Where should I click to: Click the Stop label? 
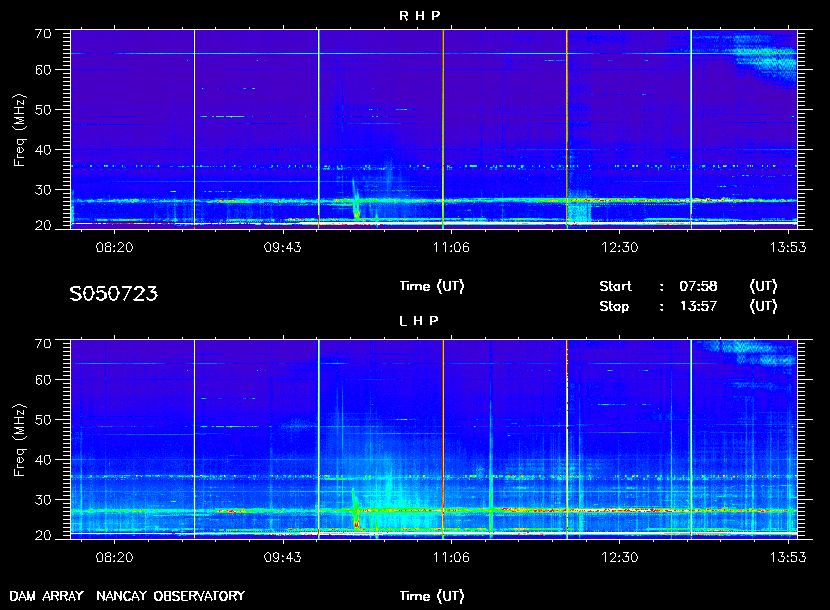pos(614,306)
